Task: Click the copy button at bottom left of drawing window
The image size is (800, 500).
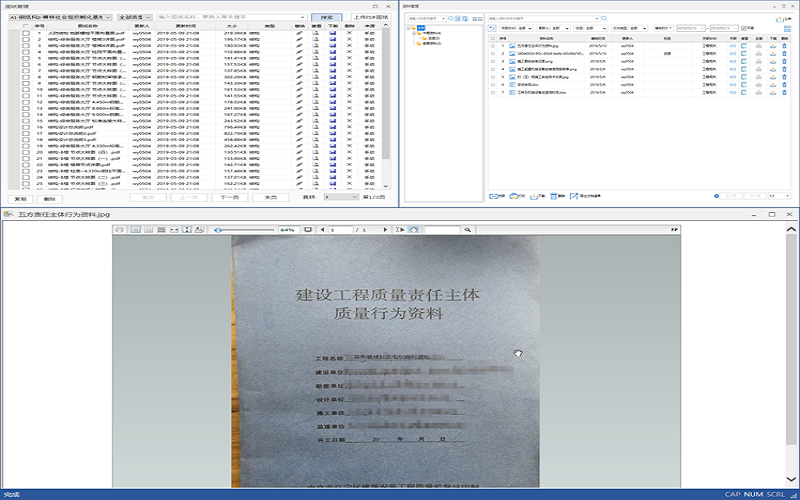Action: pyautogui.click(x=20, y=199)
